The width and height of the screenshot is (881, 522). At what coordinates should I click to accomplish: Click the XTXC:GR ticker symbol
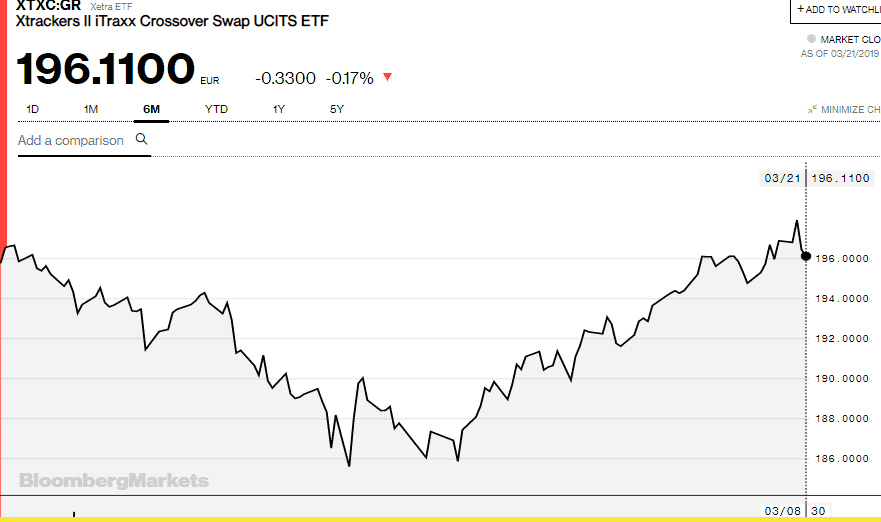click(48, 5)
